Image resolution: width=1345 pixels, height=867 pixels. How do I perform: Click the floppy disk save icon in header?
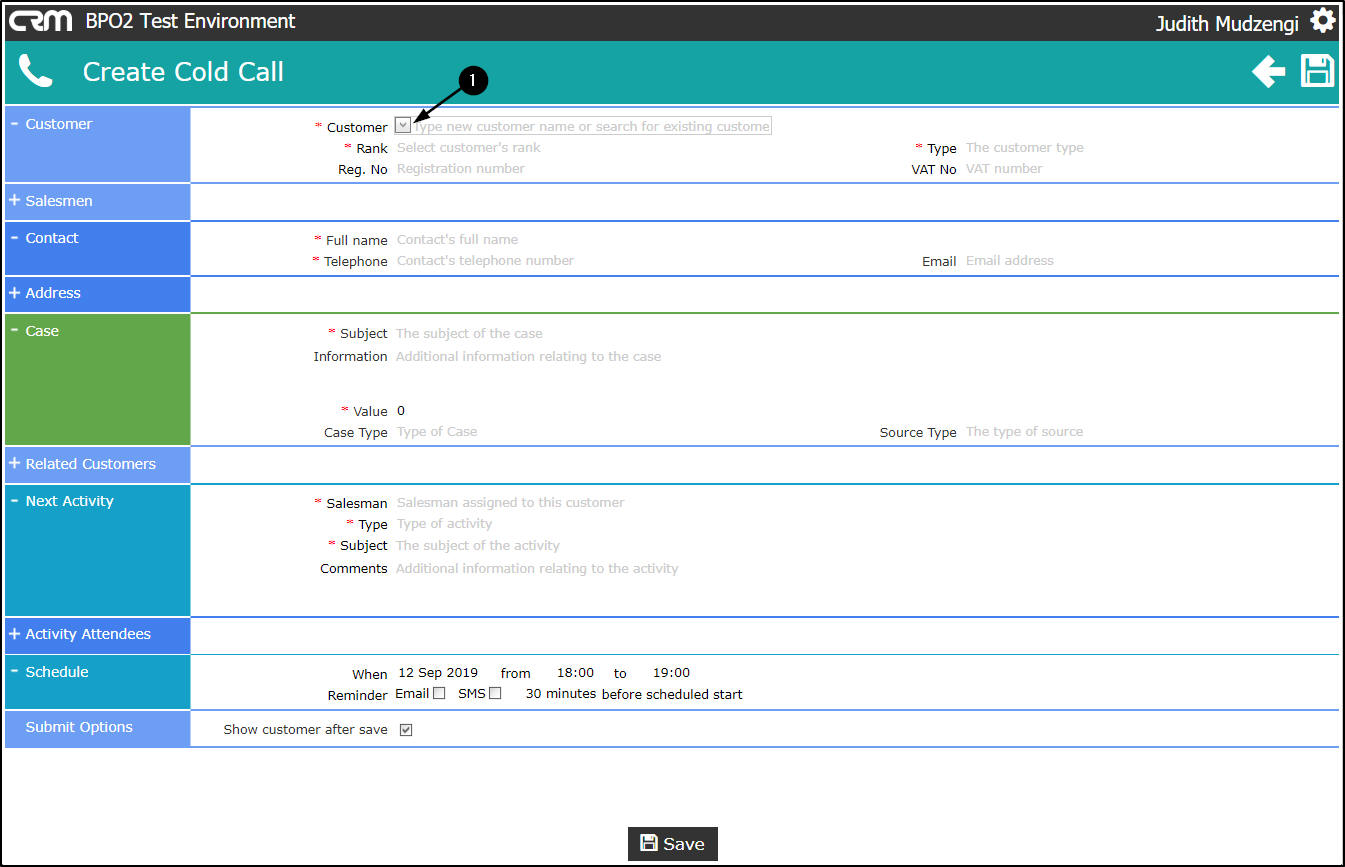(x=1317, y=71)
